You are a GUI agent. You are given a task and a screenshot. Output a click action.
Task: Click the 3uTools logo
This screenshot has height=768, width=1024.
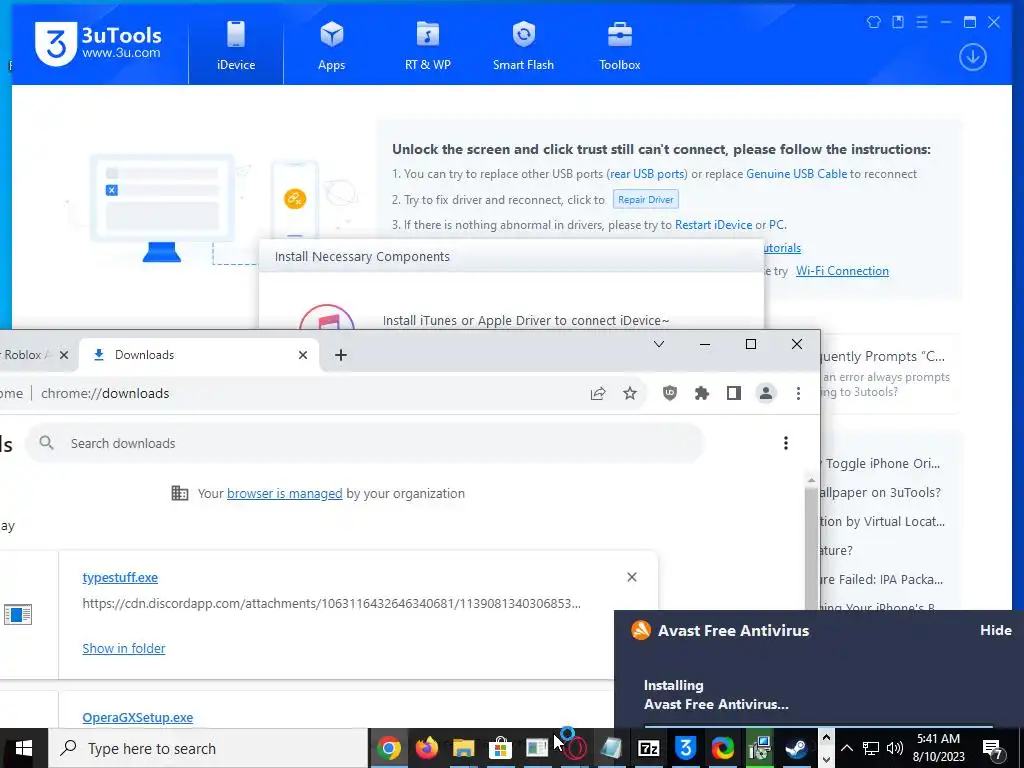coord(98,44)
